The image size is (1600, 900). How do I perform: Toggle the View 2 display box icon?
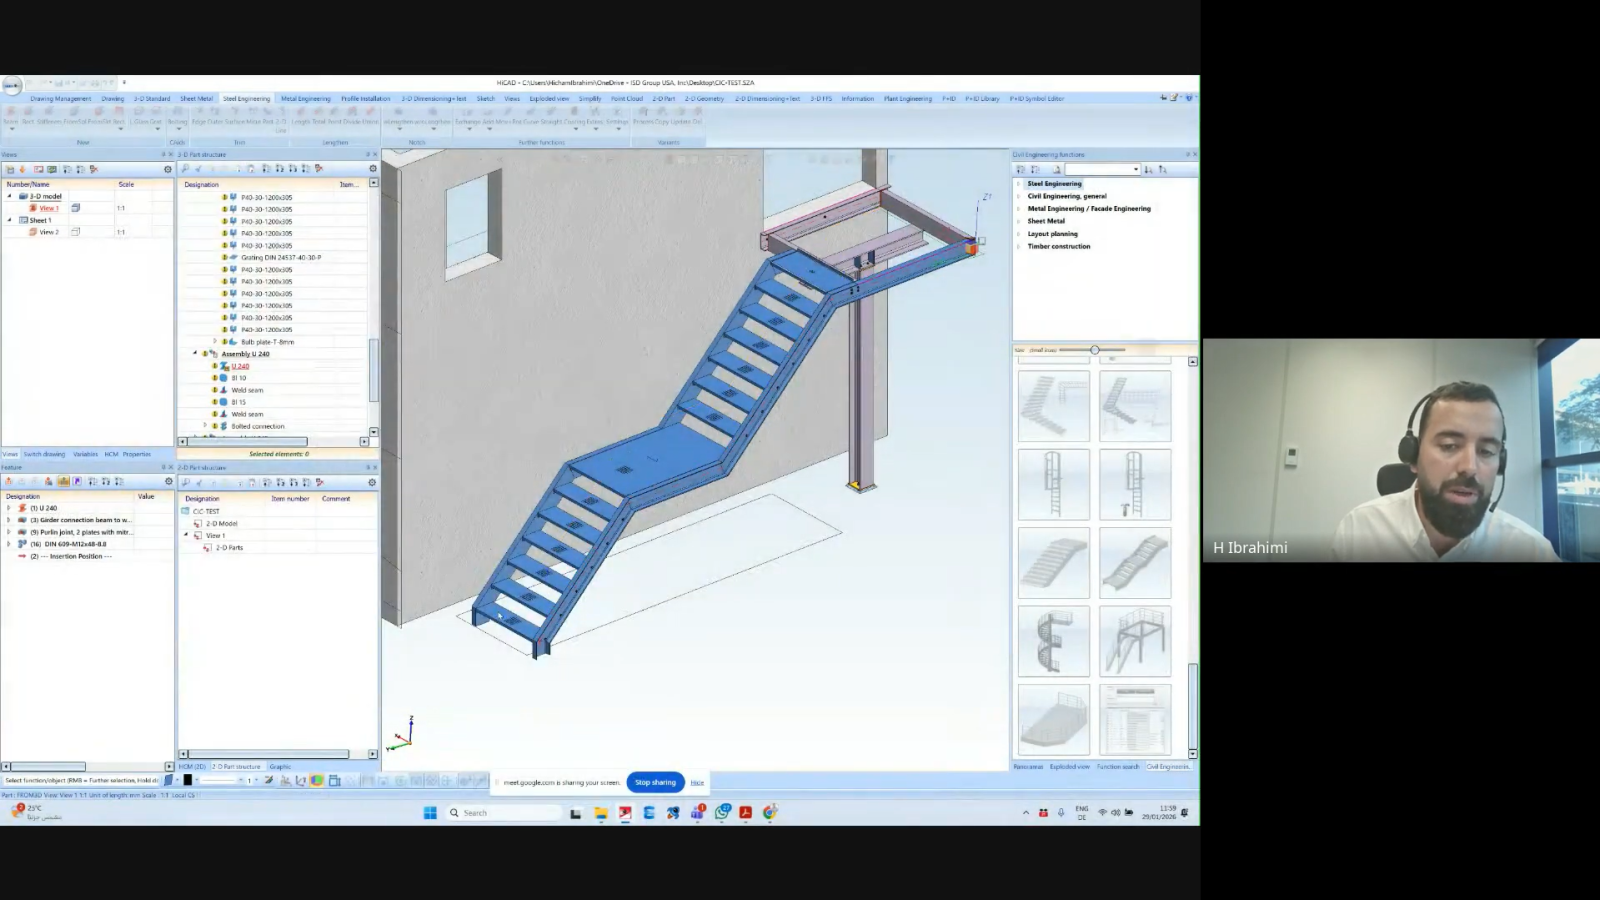[75, 232]
